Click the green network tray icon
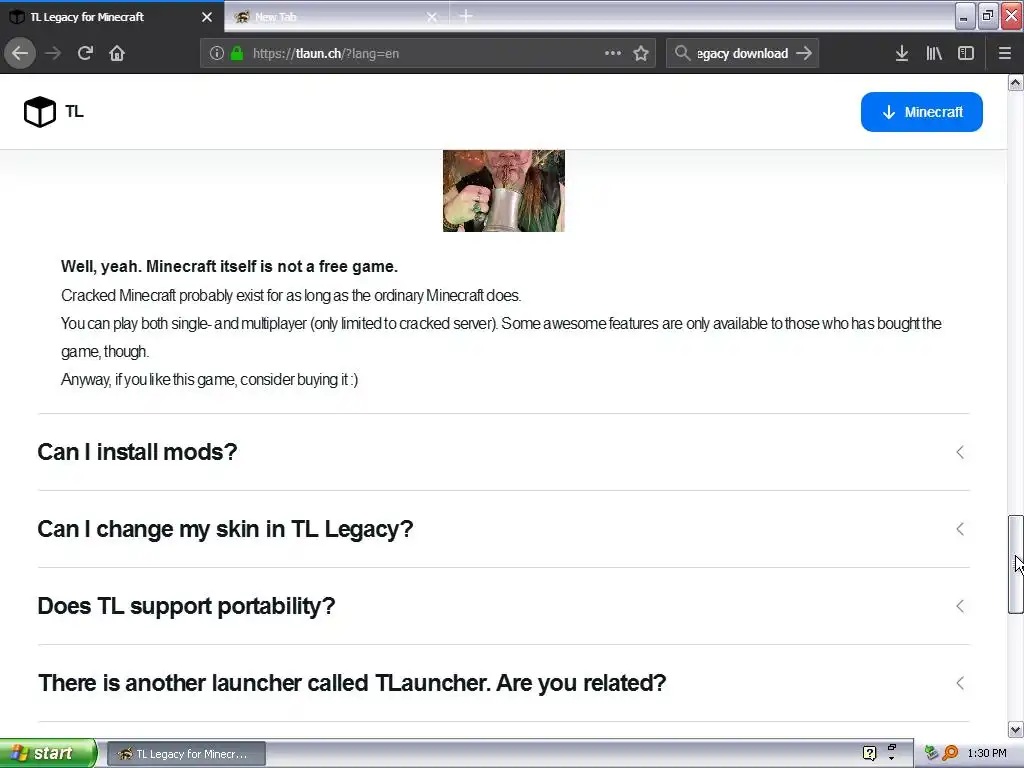Image resolution: width=1024 pixels, height=768 pixels. tap(931, 753)
